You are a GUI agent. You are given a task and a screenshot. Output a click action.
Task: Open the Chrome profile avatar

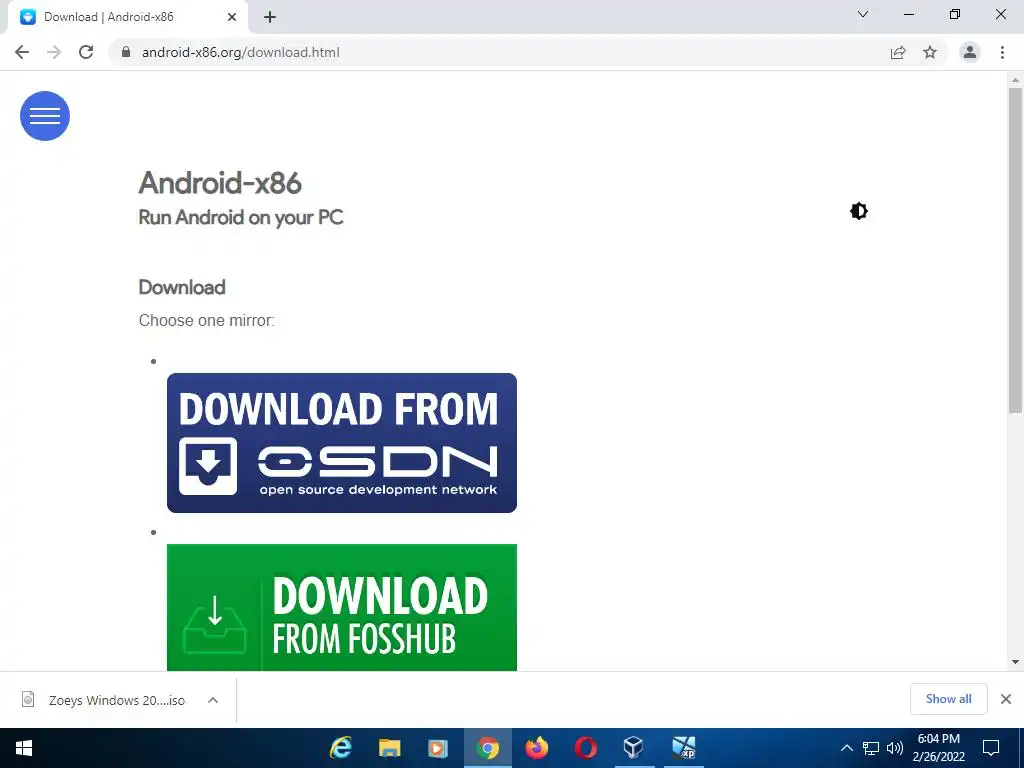(970, 52)
